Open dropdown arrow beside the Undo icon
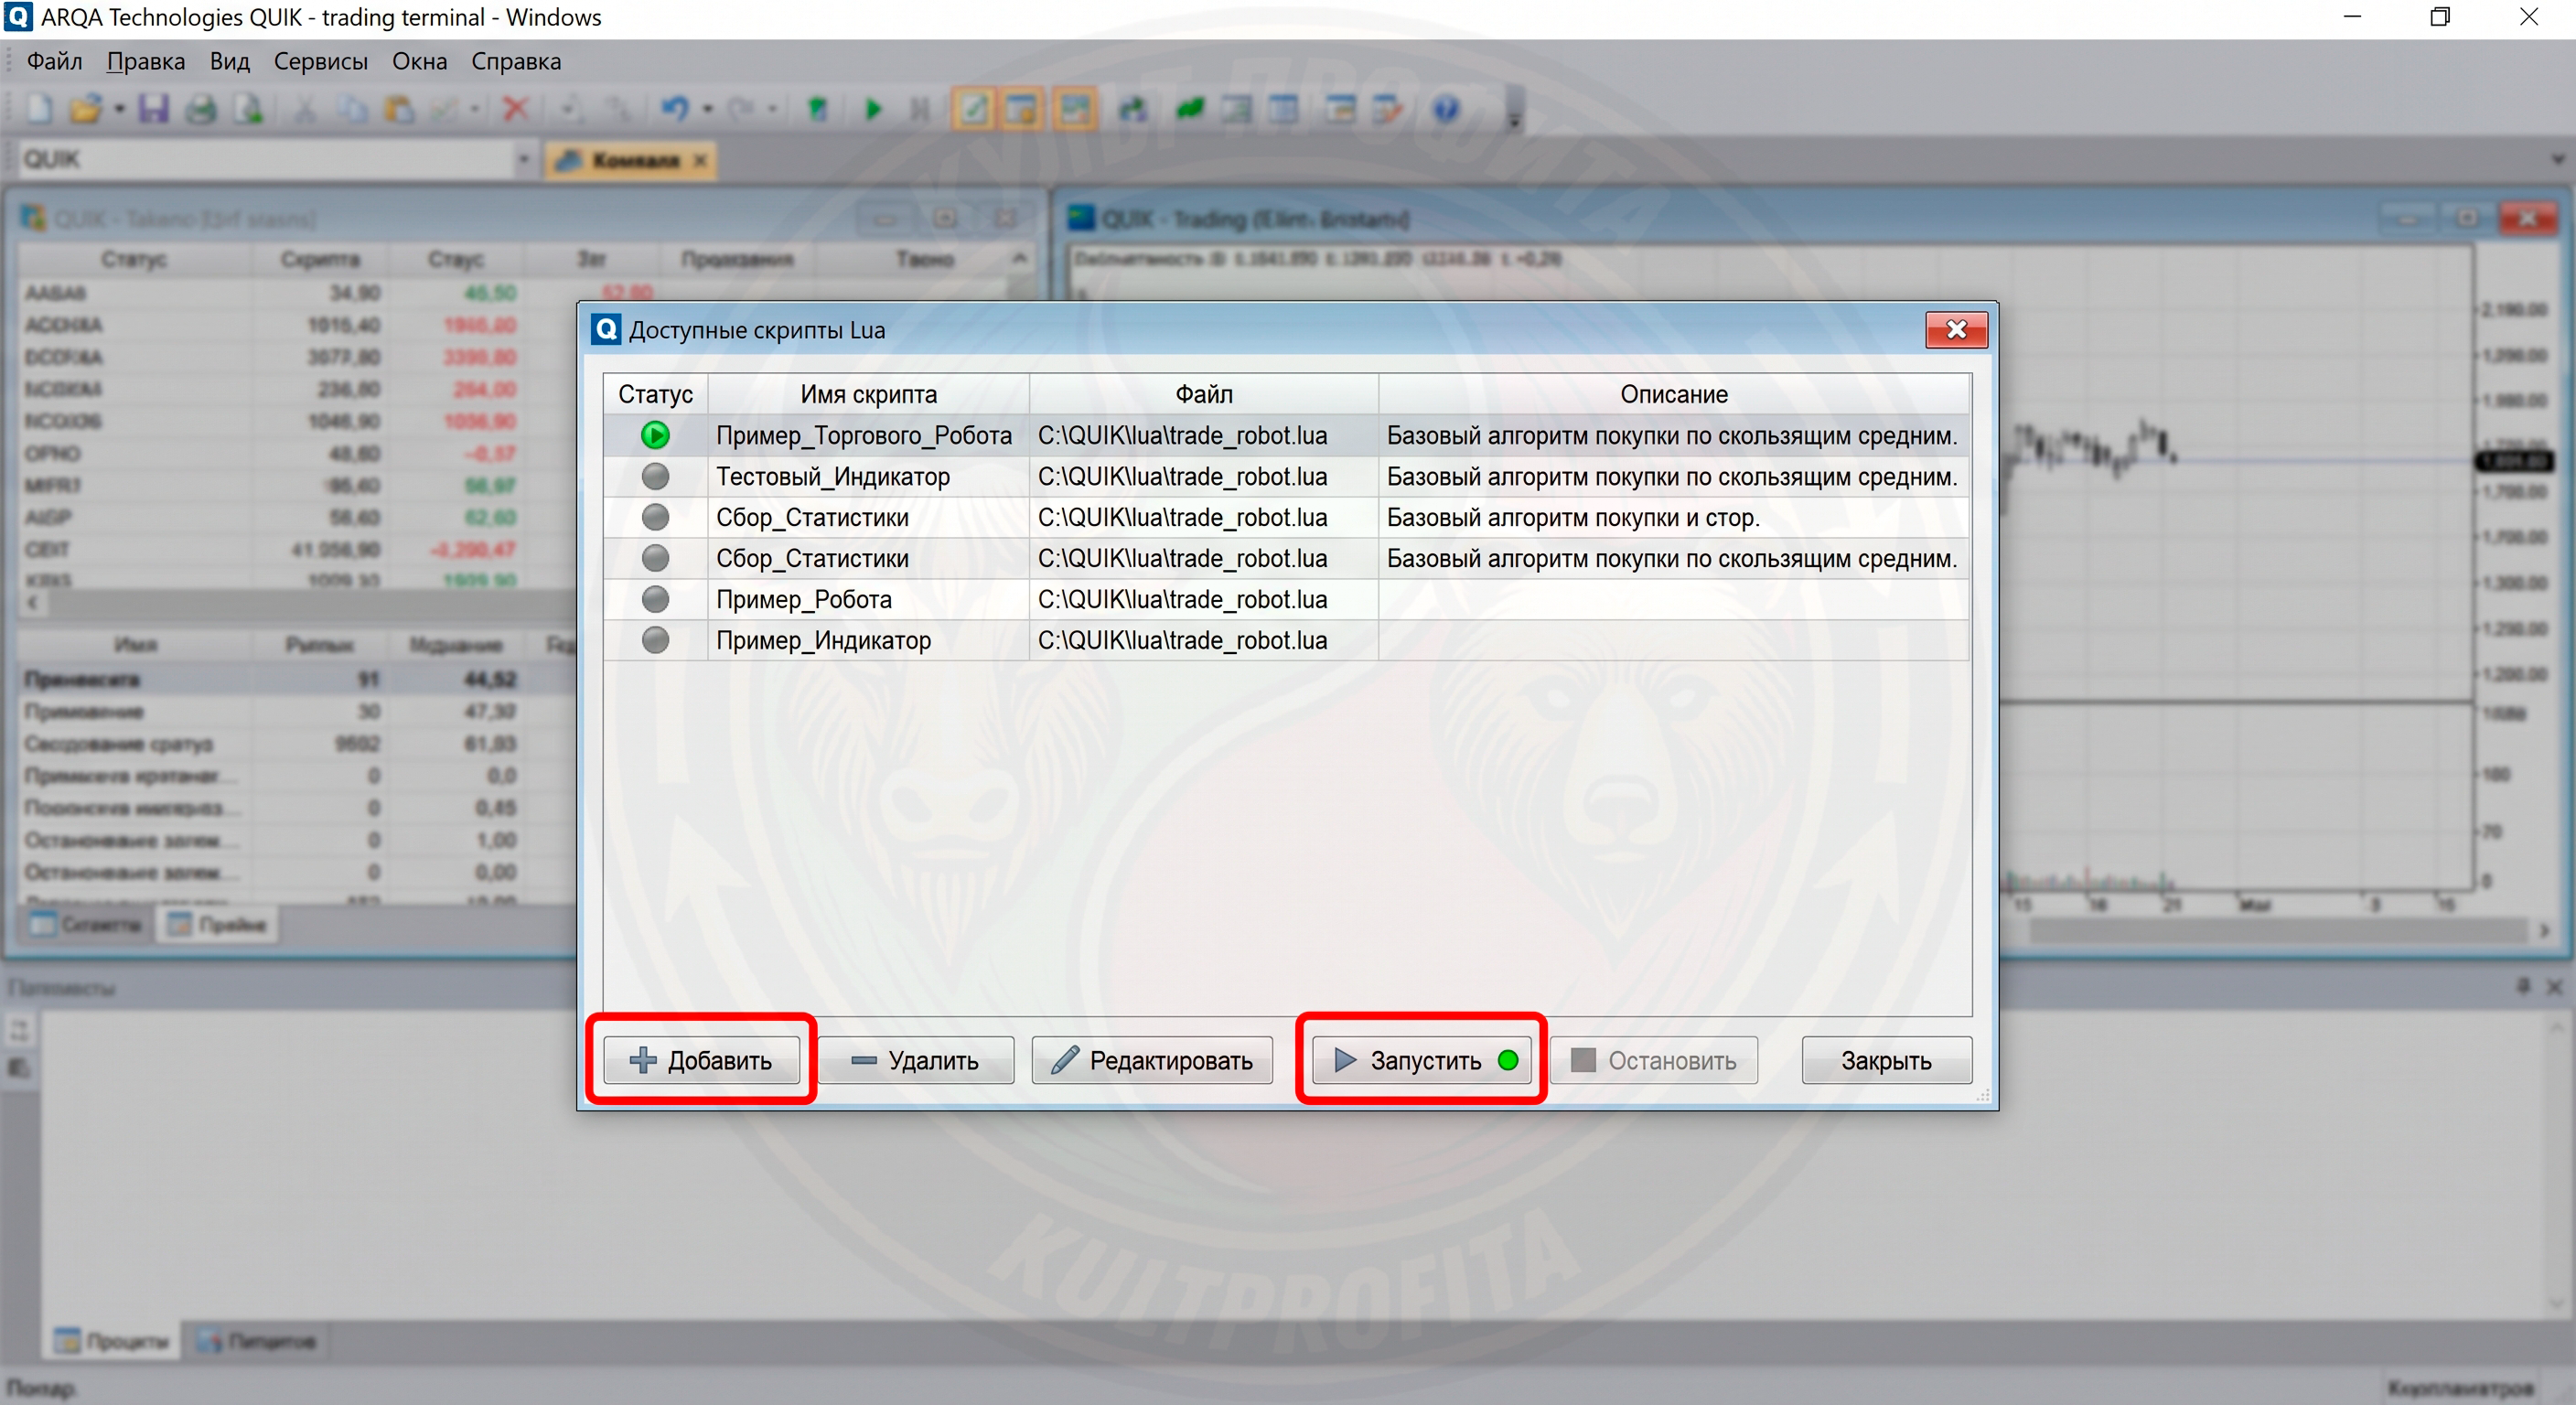The width and height of the screenshot is (2576, 1405). (708, 109)
